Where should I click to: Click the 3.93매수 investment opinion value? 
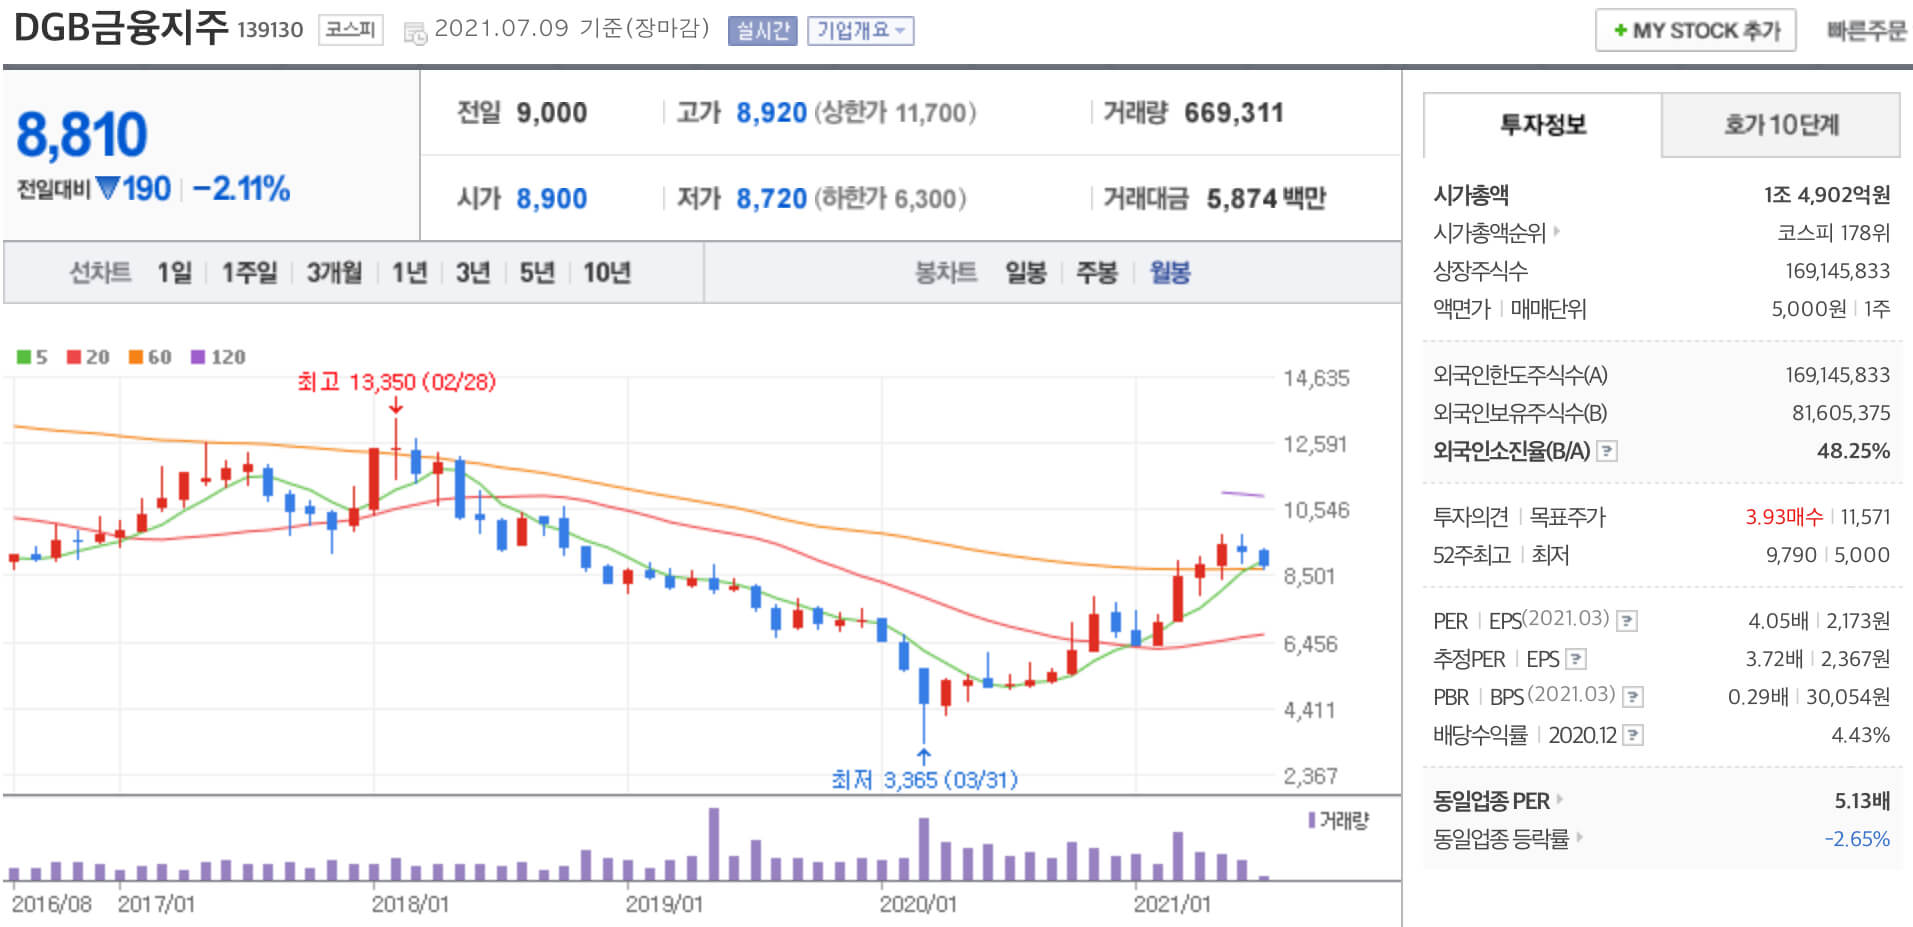pos(1784,517)
